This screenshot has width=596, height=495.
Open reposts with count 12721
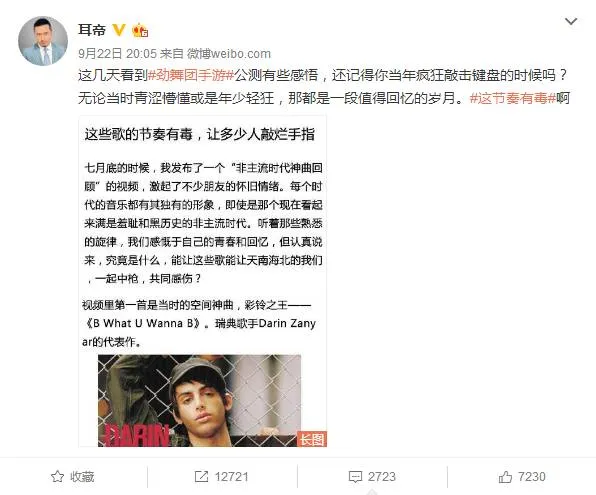222,476
